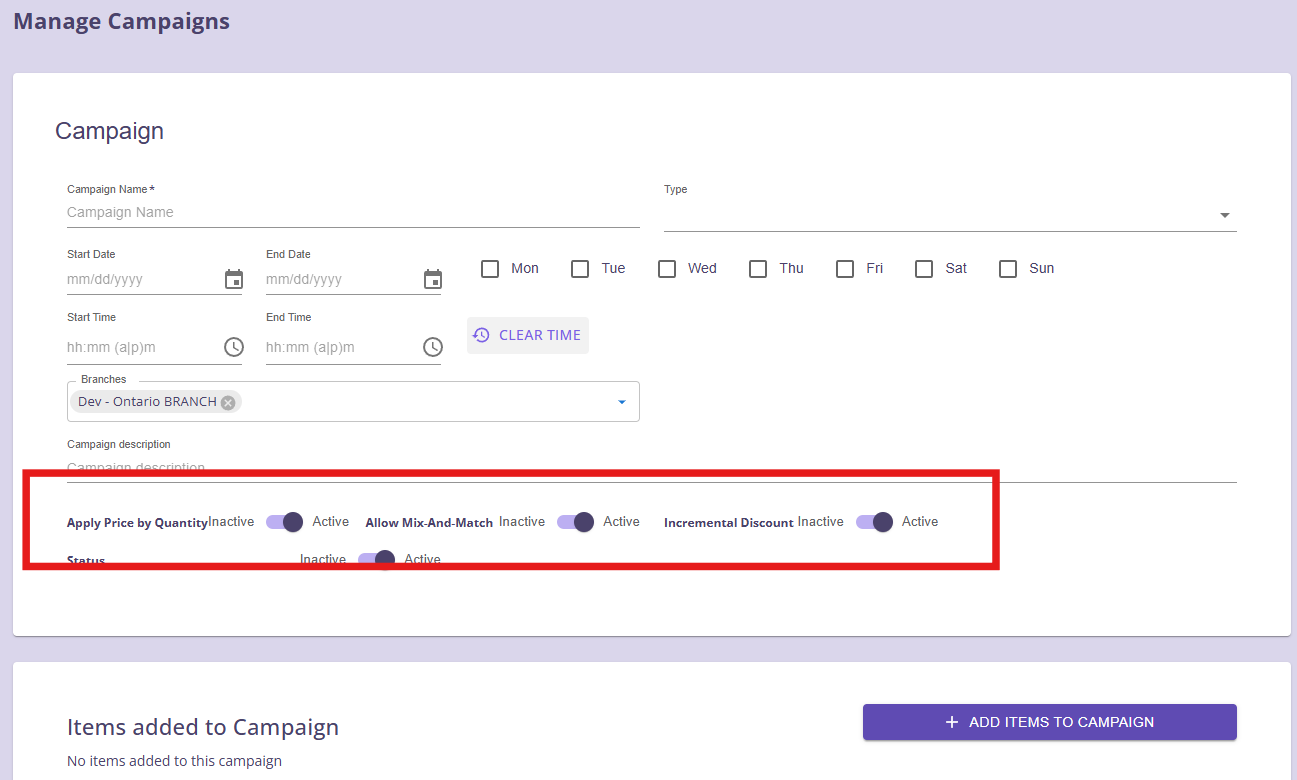Click ADD ITEMS TO CAMPAIGN button
Viewport: 1297px width, 780px height.
pos(1049,722)
